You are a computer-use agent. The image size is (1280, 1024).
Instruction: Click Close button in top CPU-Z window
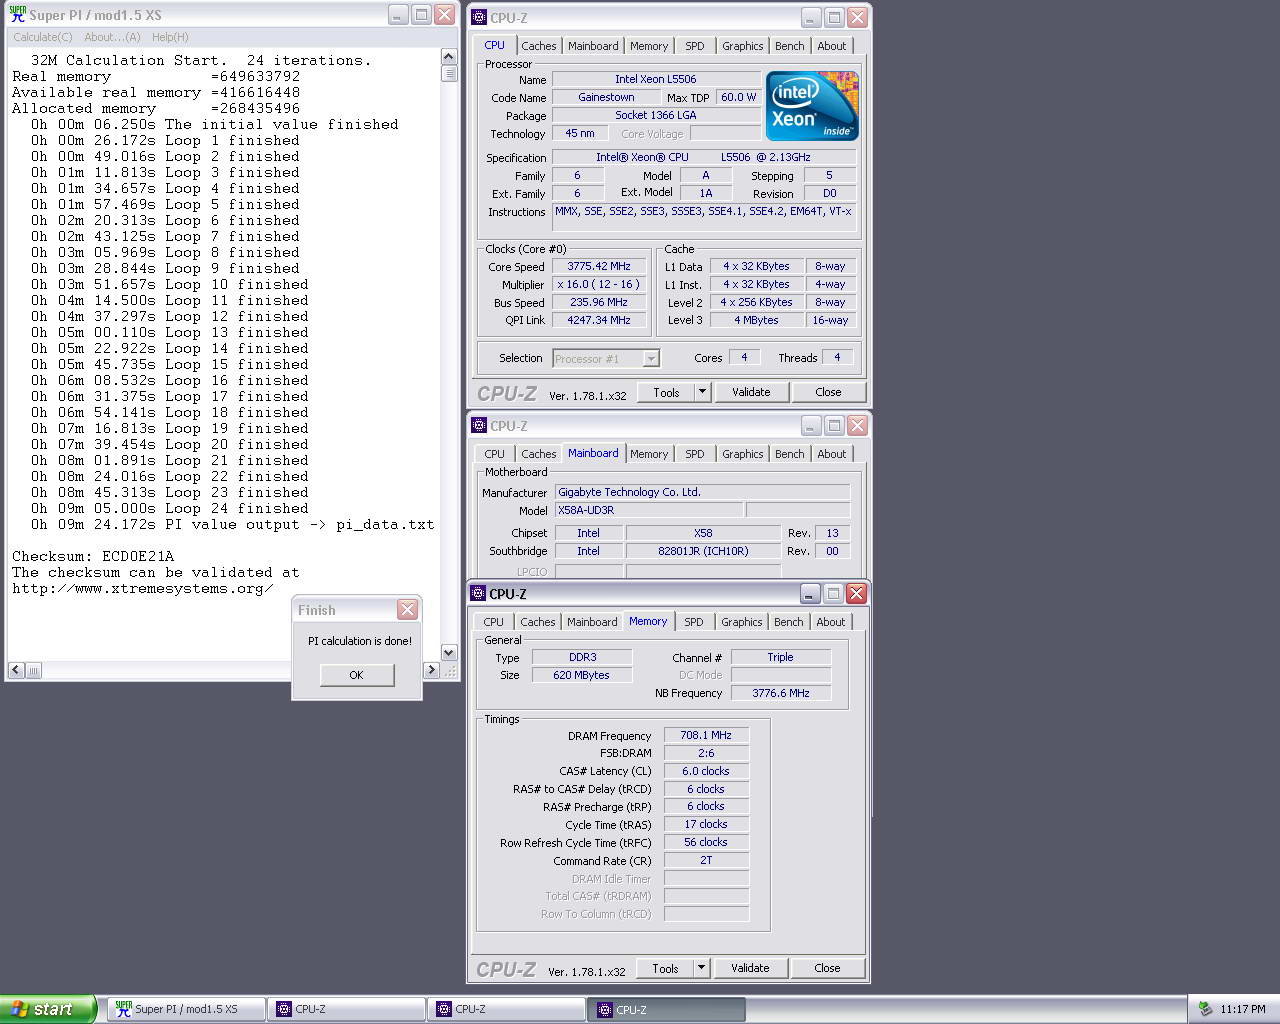(x=828, y=392)
